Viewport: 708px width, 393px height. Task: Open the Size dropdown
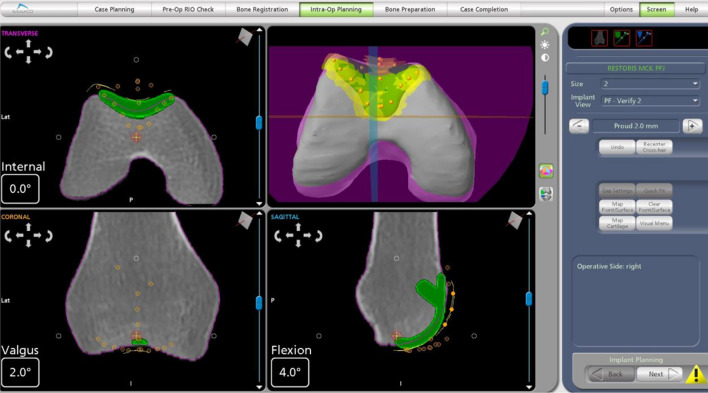(650, 84)
